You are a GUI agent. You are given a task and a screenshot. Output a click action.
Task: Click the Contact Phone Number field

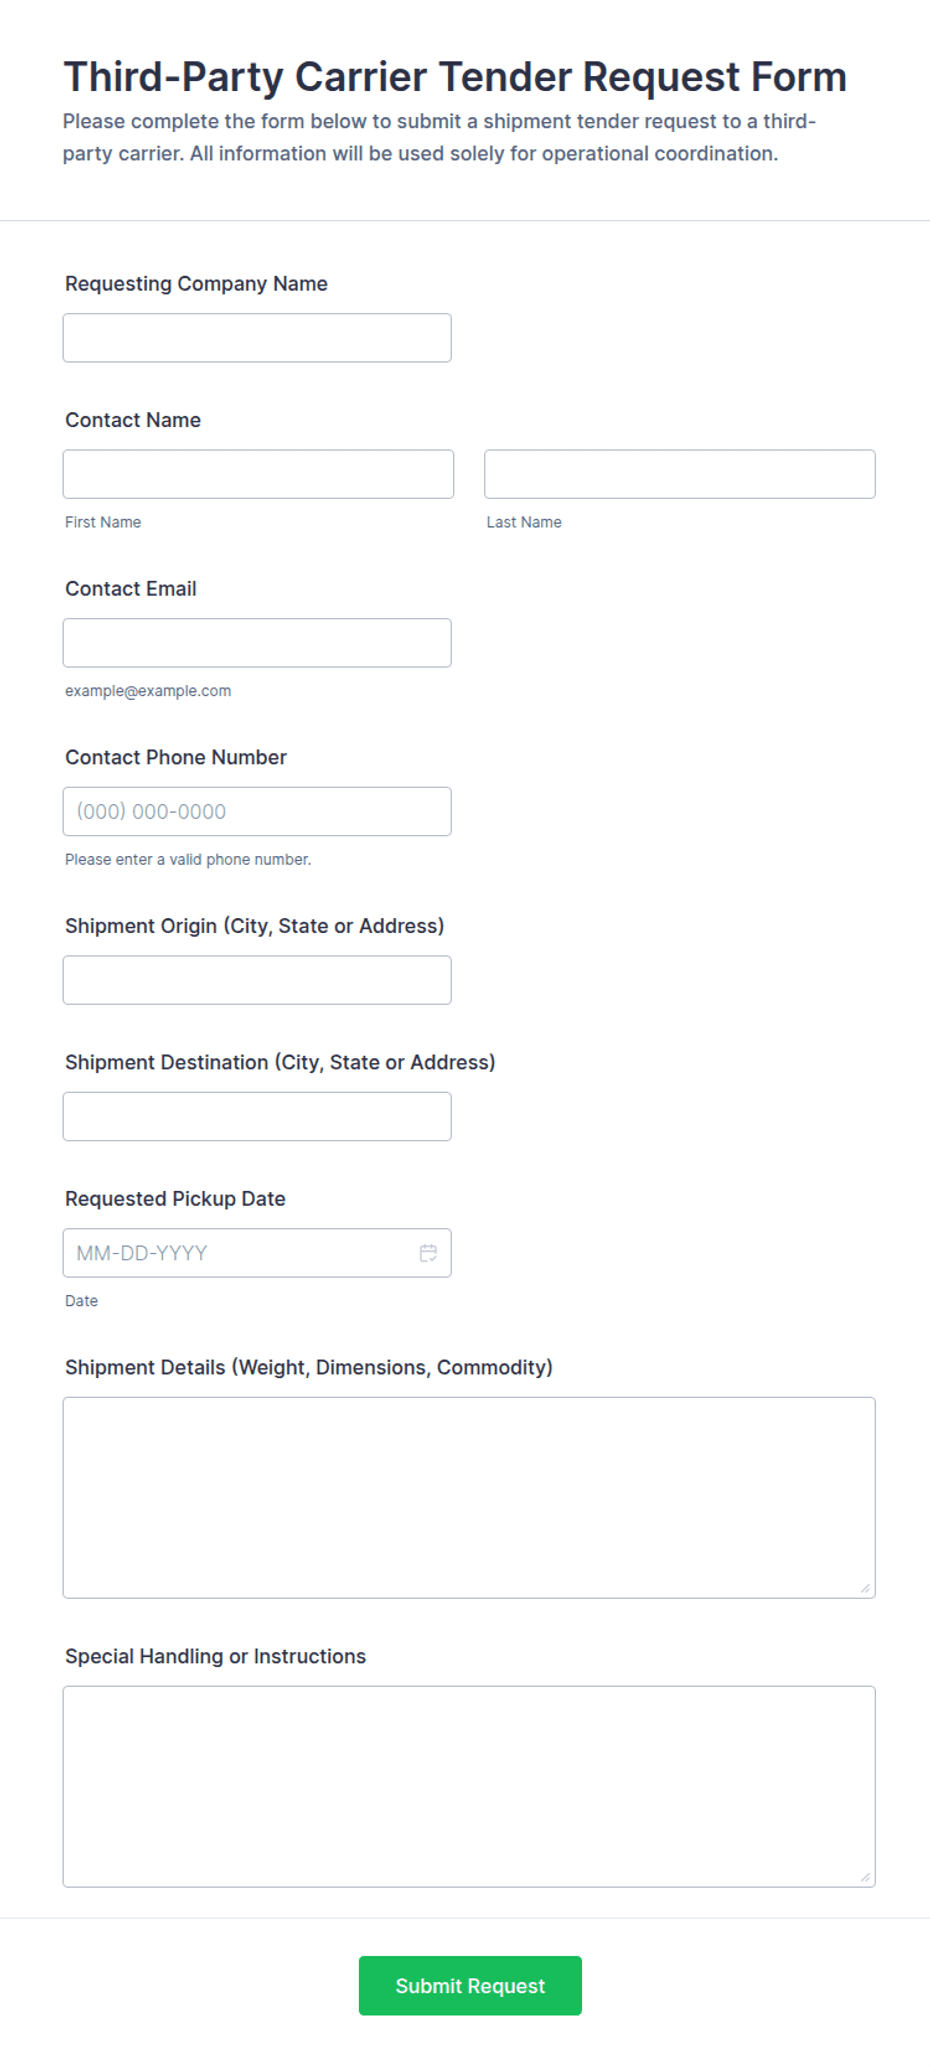point(257,812)
